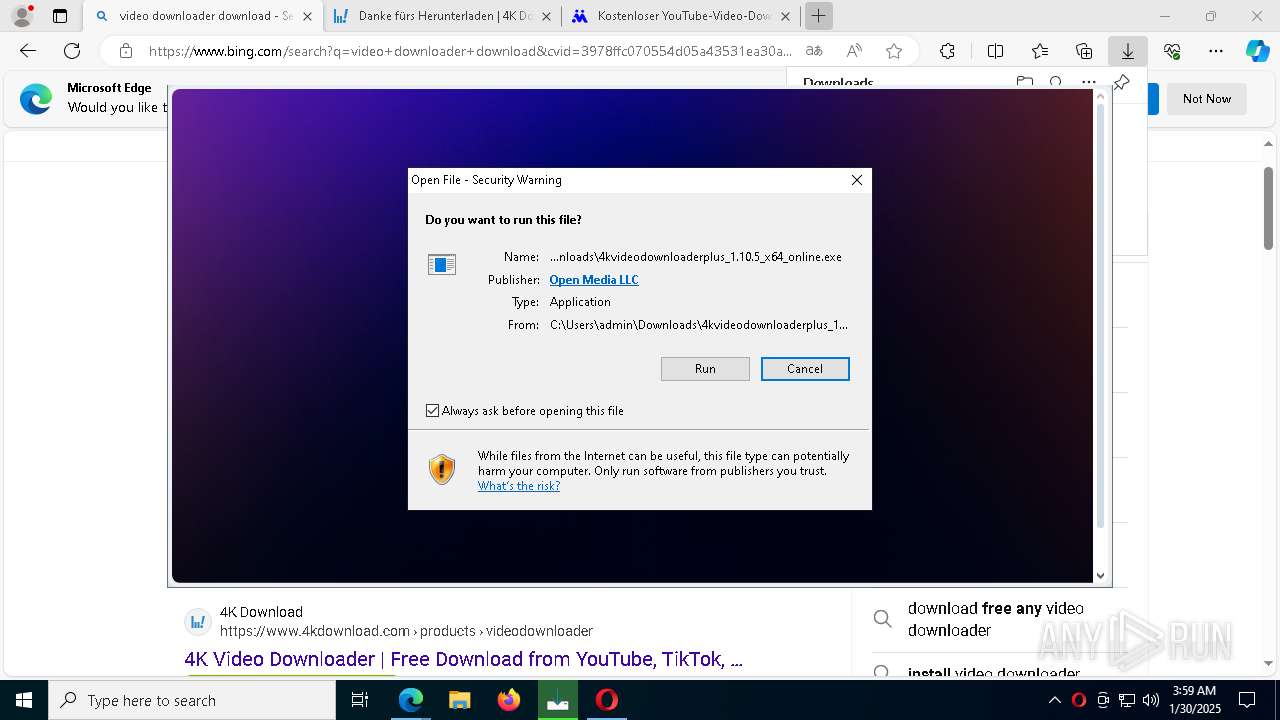Switch to Kostenloser YouTube-Video-Downloader tab
1280x720 pixels.
(682, 16)
